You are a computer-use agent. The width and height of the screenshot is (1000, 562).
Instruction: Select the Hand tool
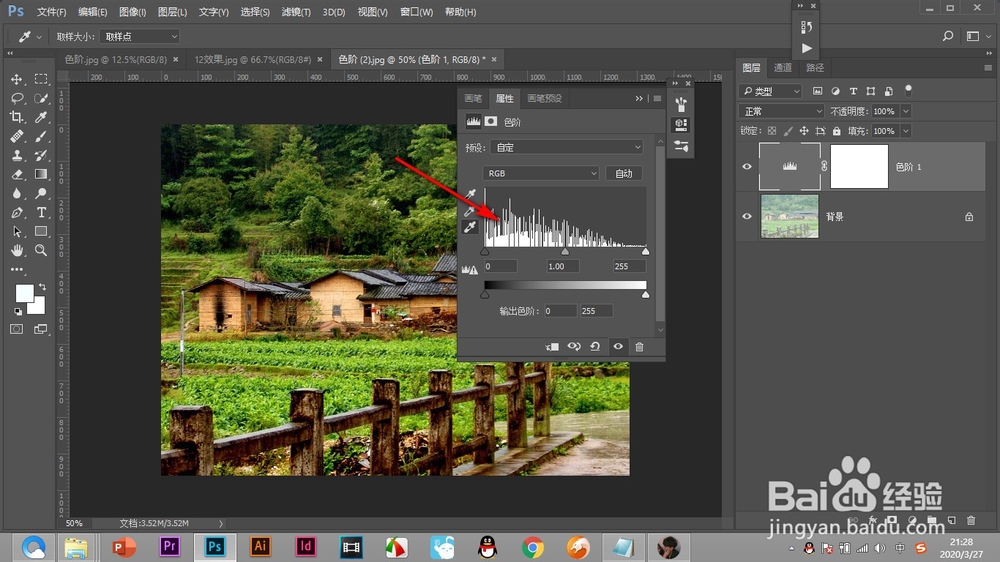tap(17, 250)
